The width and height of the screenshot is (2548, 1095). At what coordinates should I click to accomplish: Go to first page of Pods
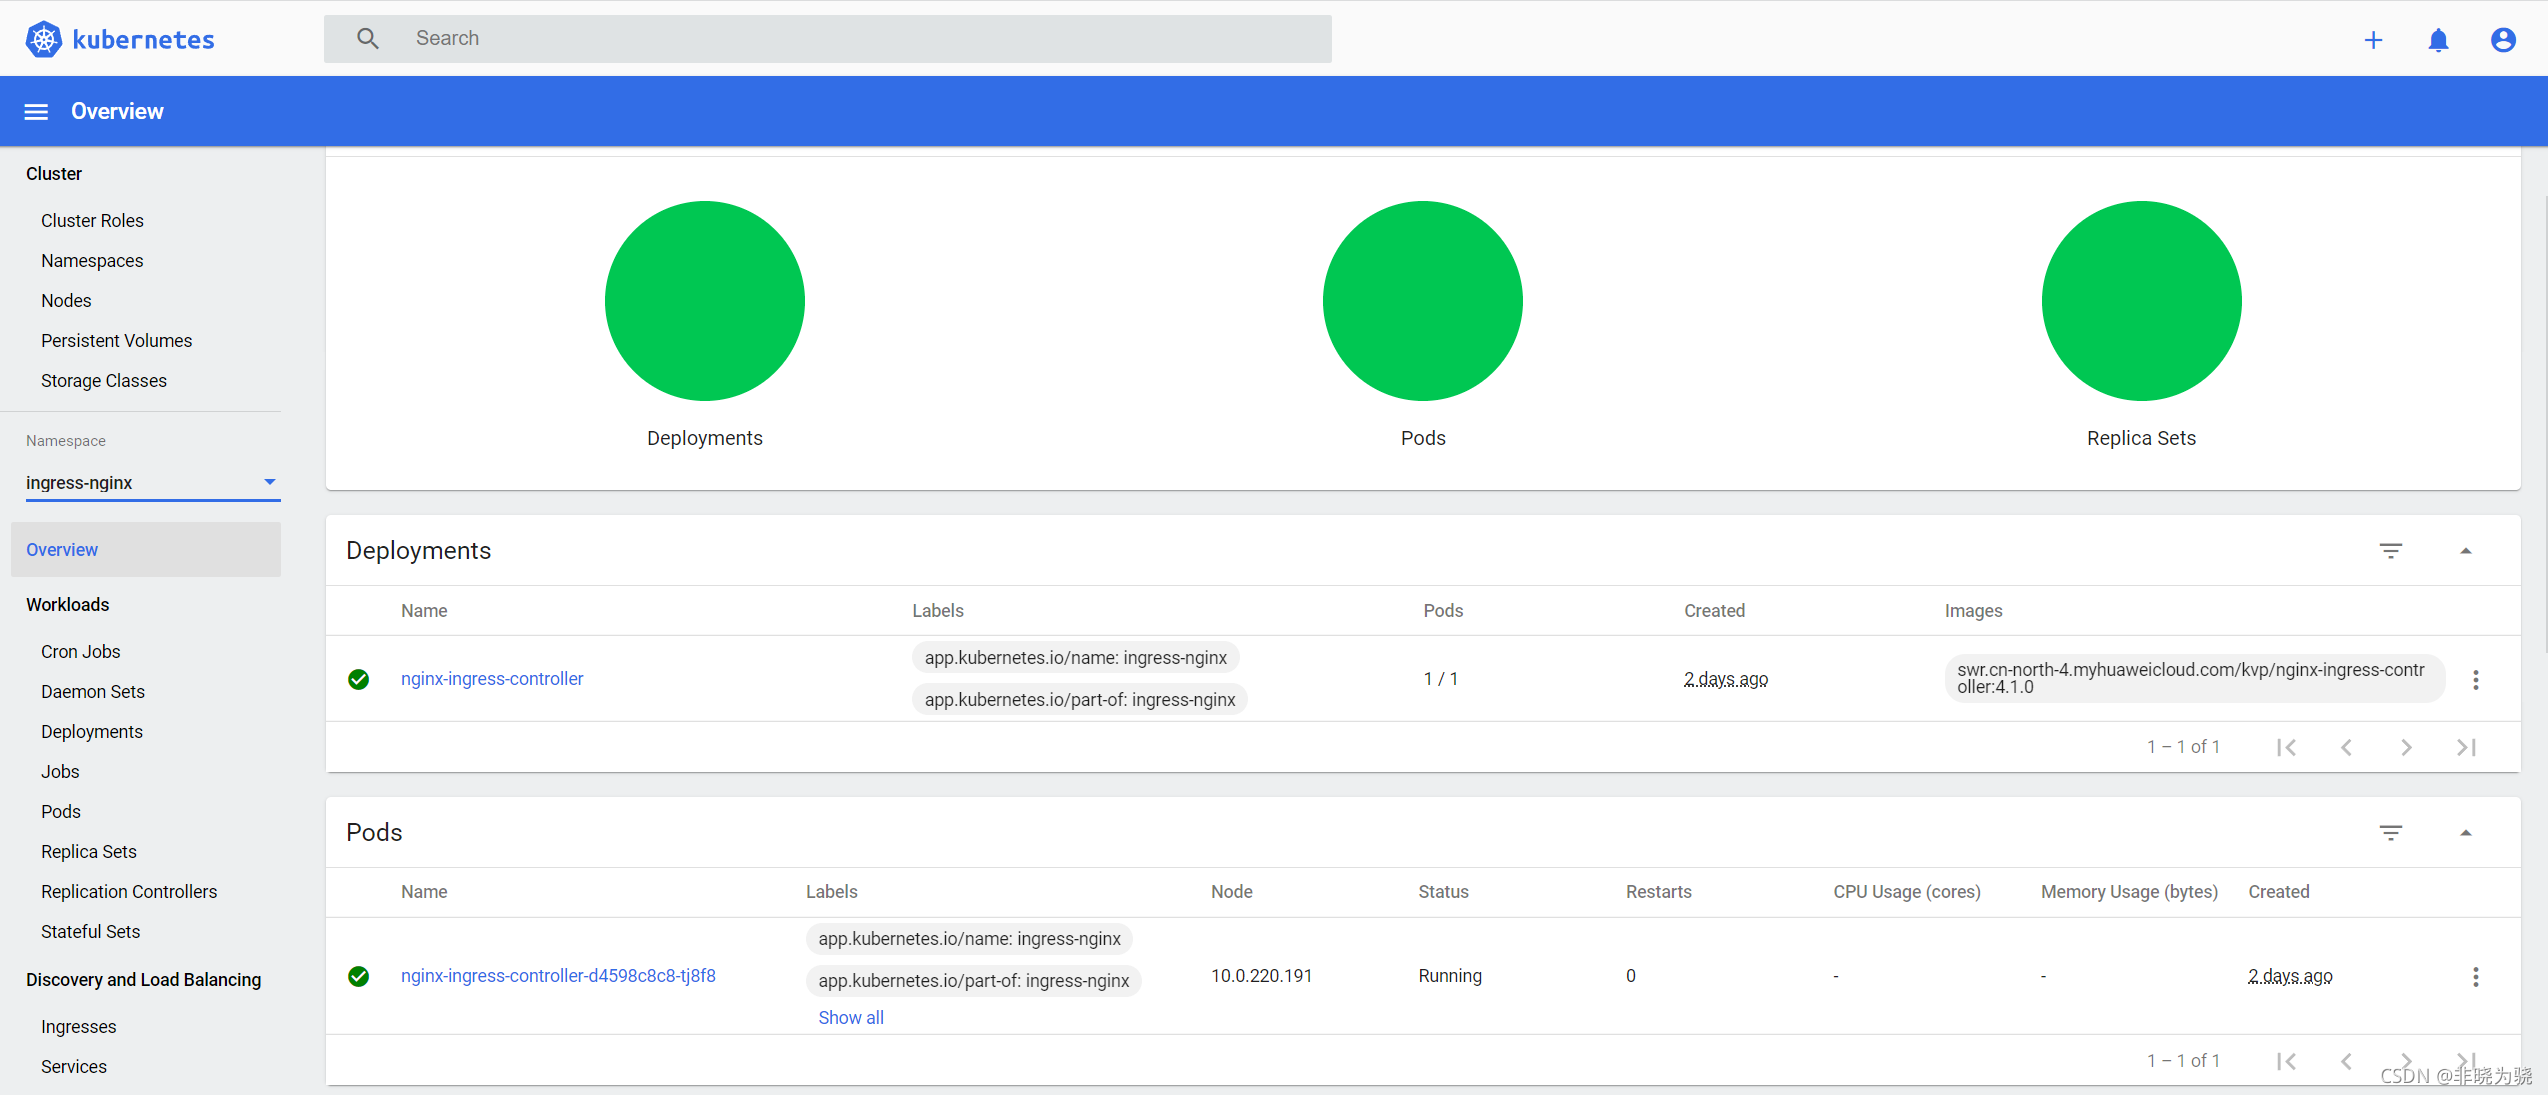pos(2286,1061)
